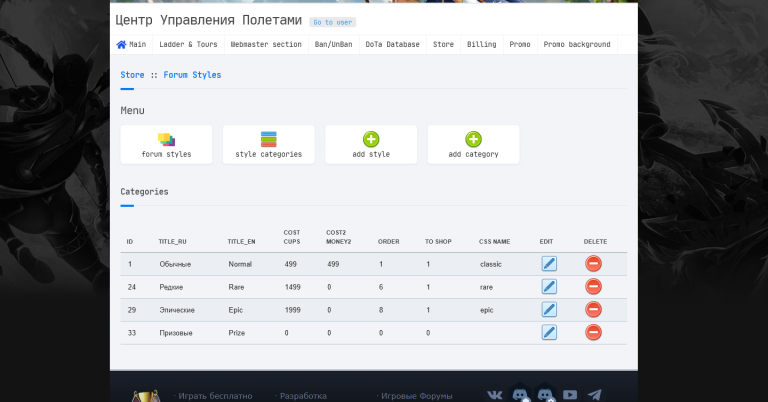The height and width of the screenshot is (402, 768).
Task: Edit the Epic category row
Action: point(549,309)
